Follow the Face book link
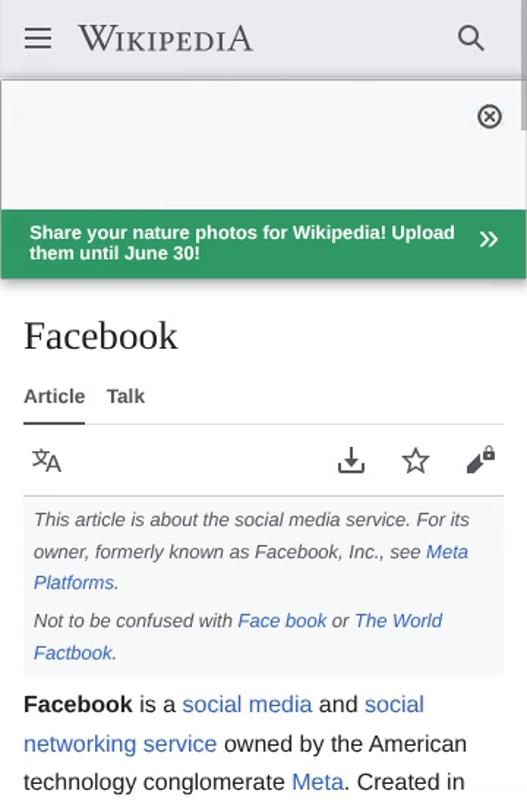The image size is (527, 800). [x=282, y=621]
